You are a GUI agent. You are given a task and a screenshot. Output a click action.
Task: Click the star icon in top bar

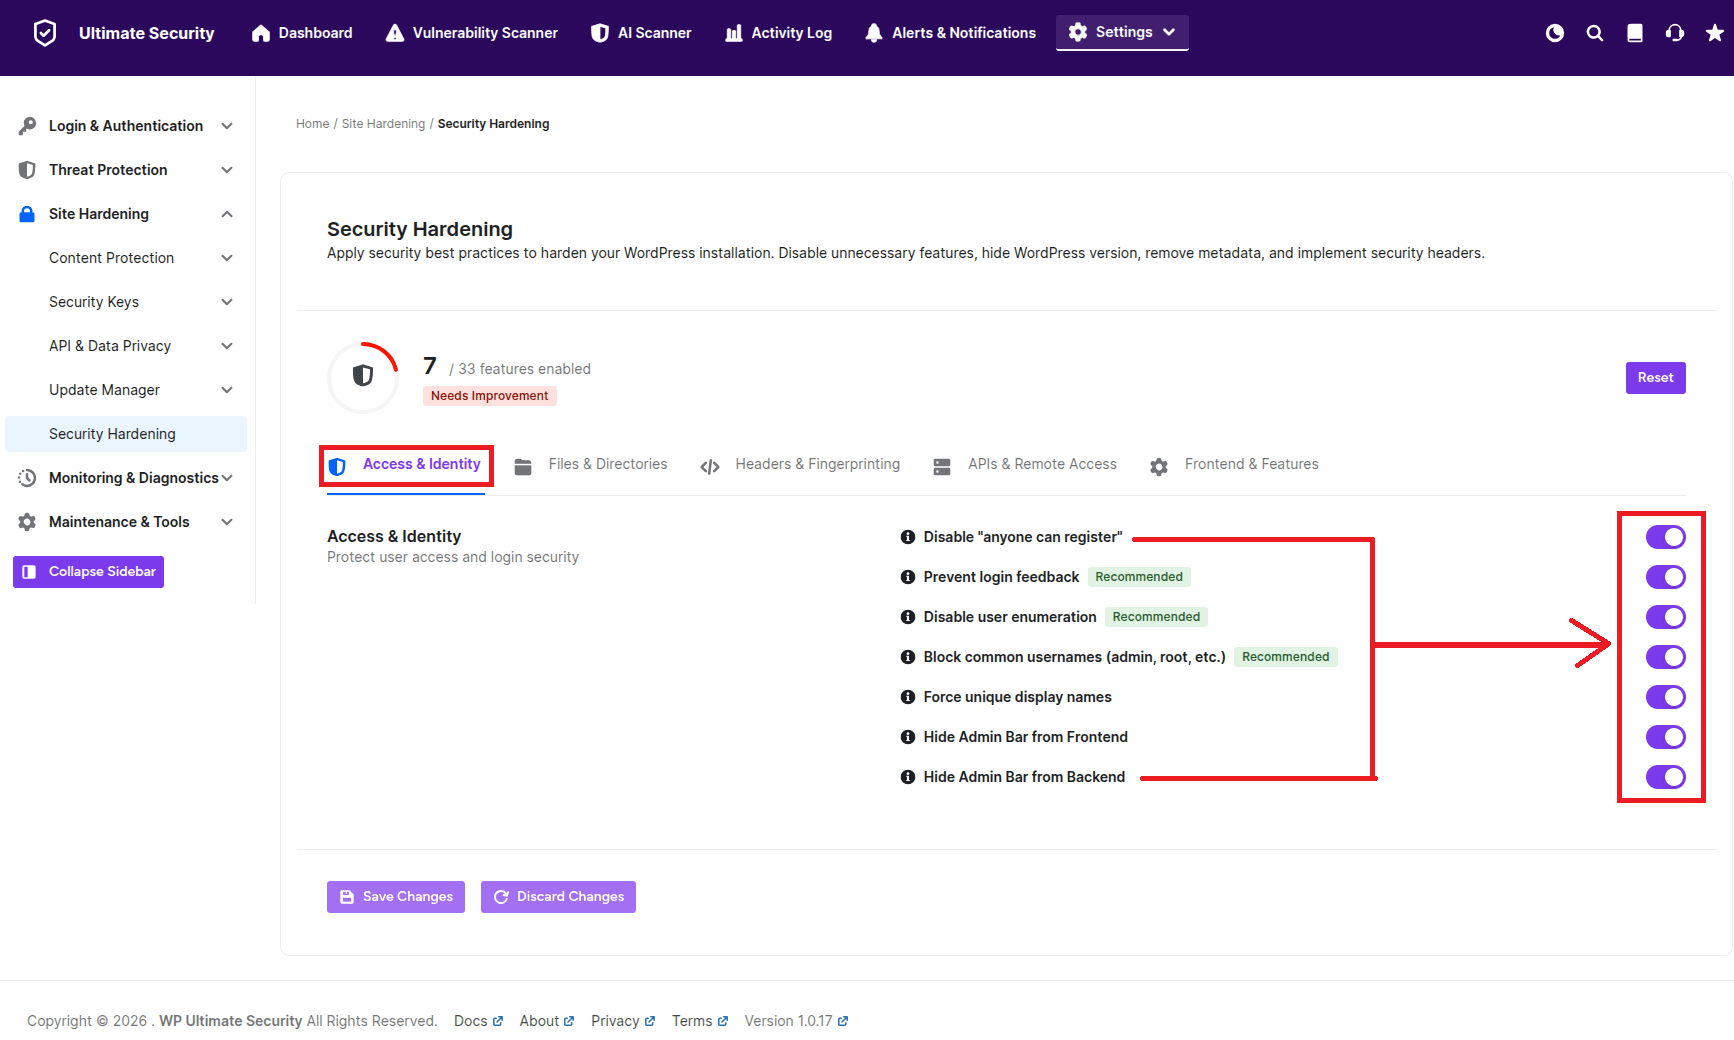tap(1715, 33)
